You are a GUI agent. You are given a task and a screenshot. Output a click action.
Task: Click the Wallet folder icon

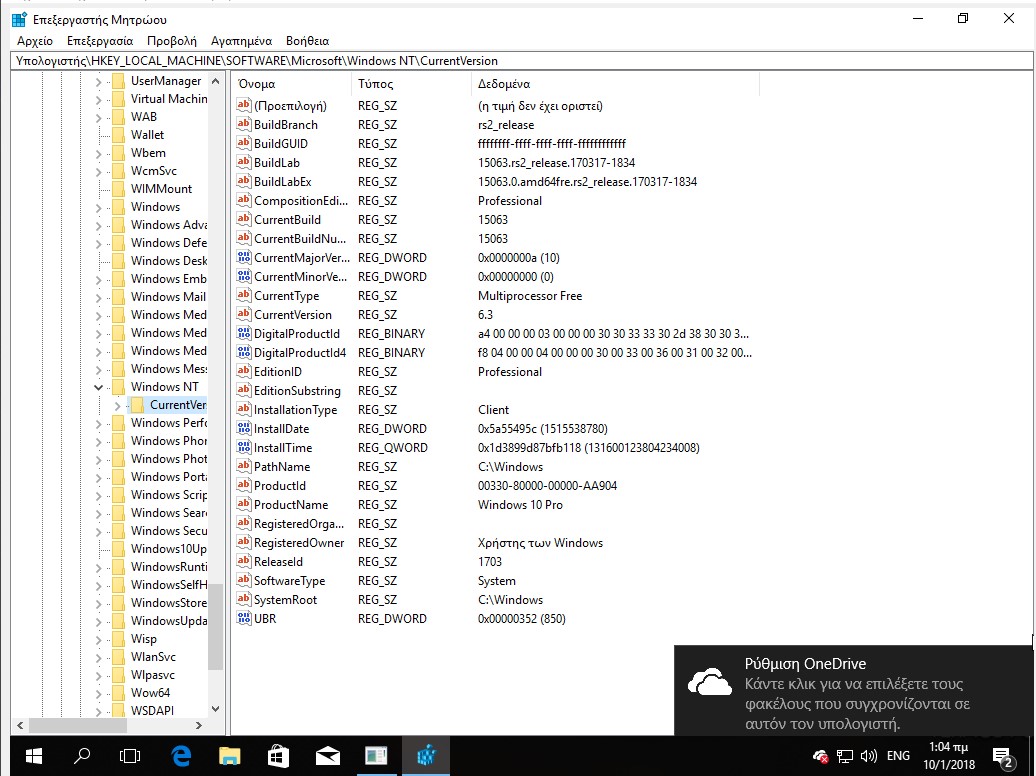point(118,135)
